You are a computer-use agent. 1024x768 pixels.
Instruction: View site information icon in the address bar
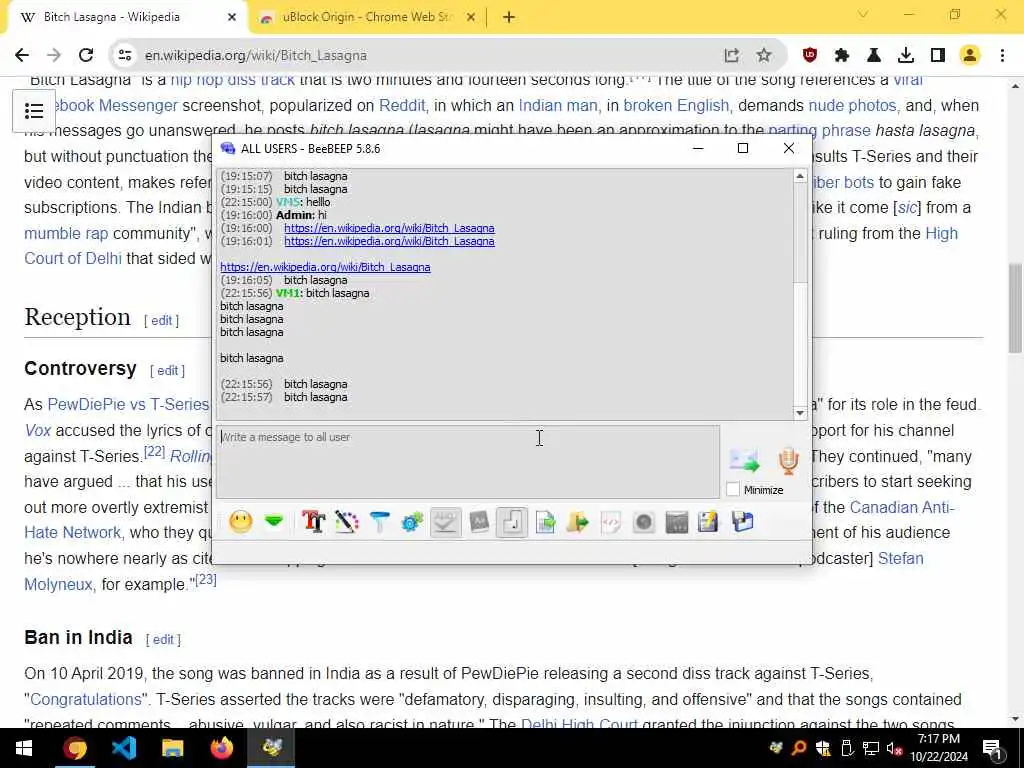125,56
